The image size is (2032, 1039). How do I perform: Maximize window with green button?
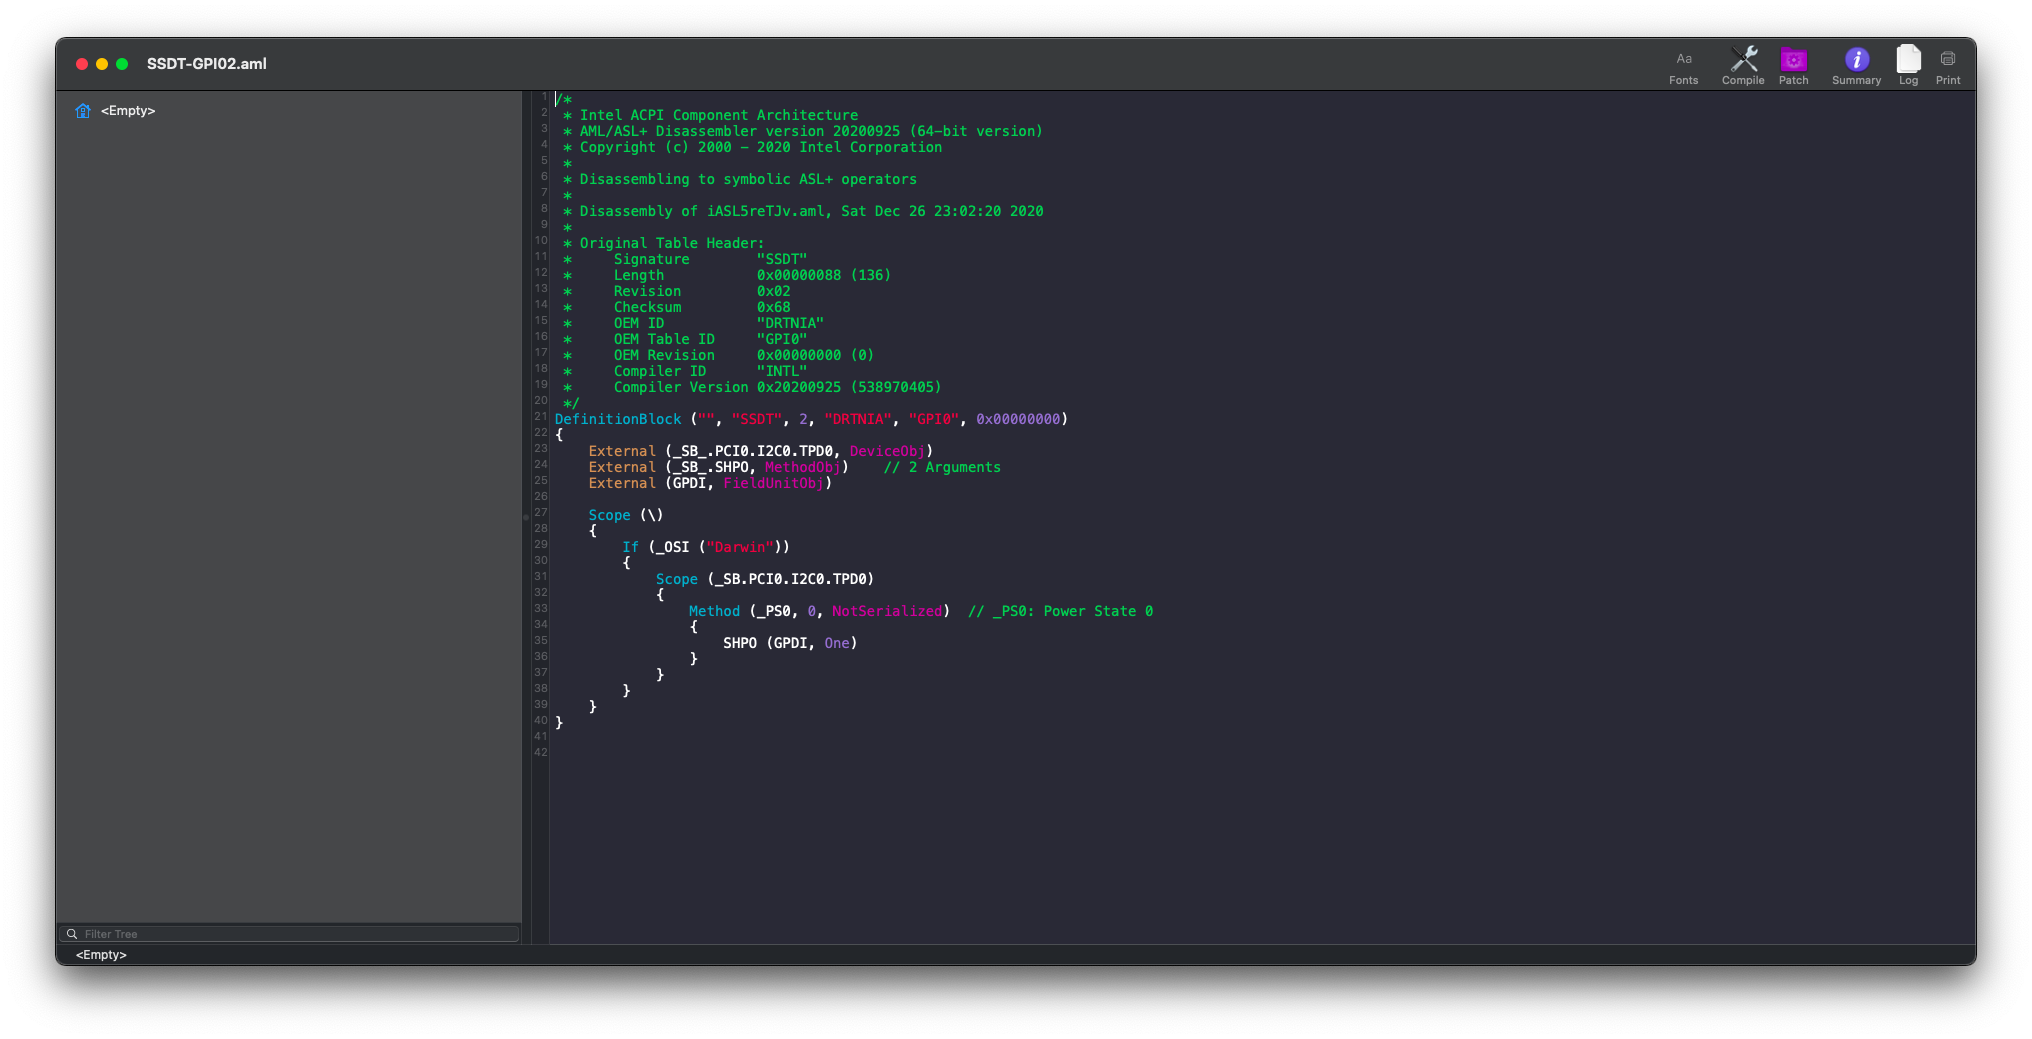pos(122,64)
